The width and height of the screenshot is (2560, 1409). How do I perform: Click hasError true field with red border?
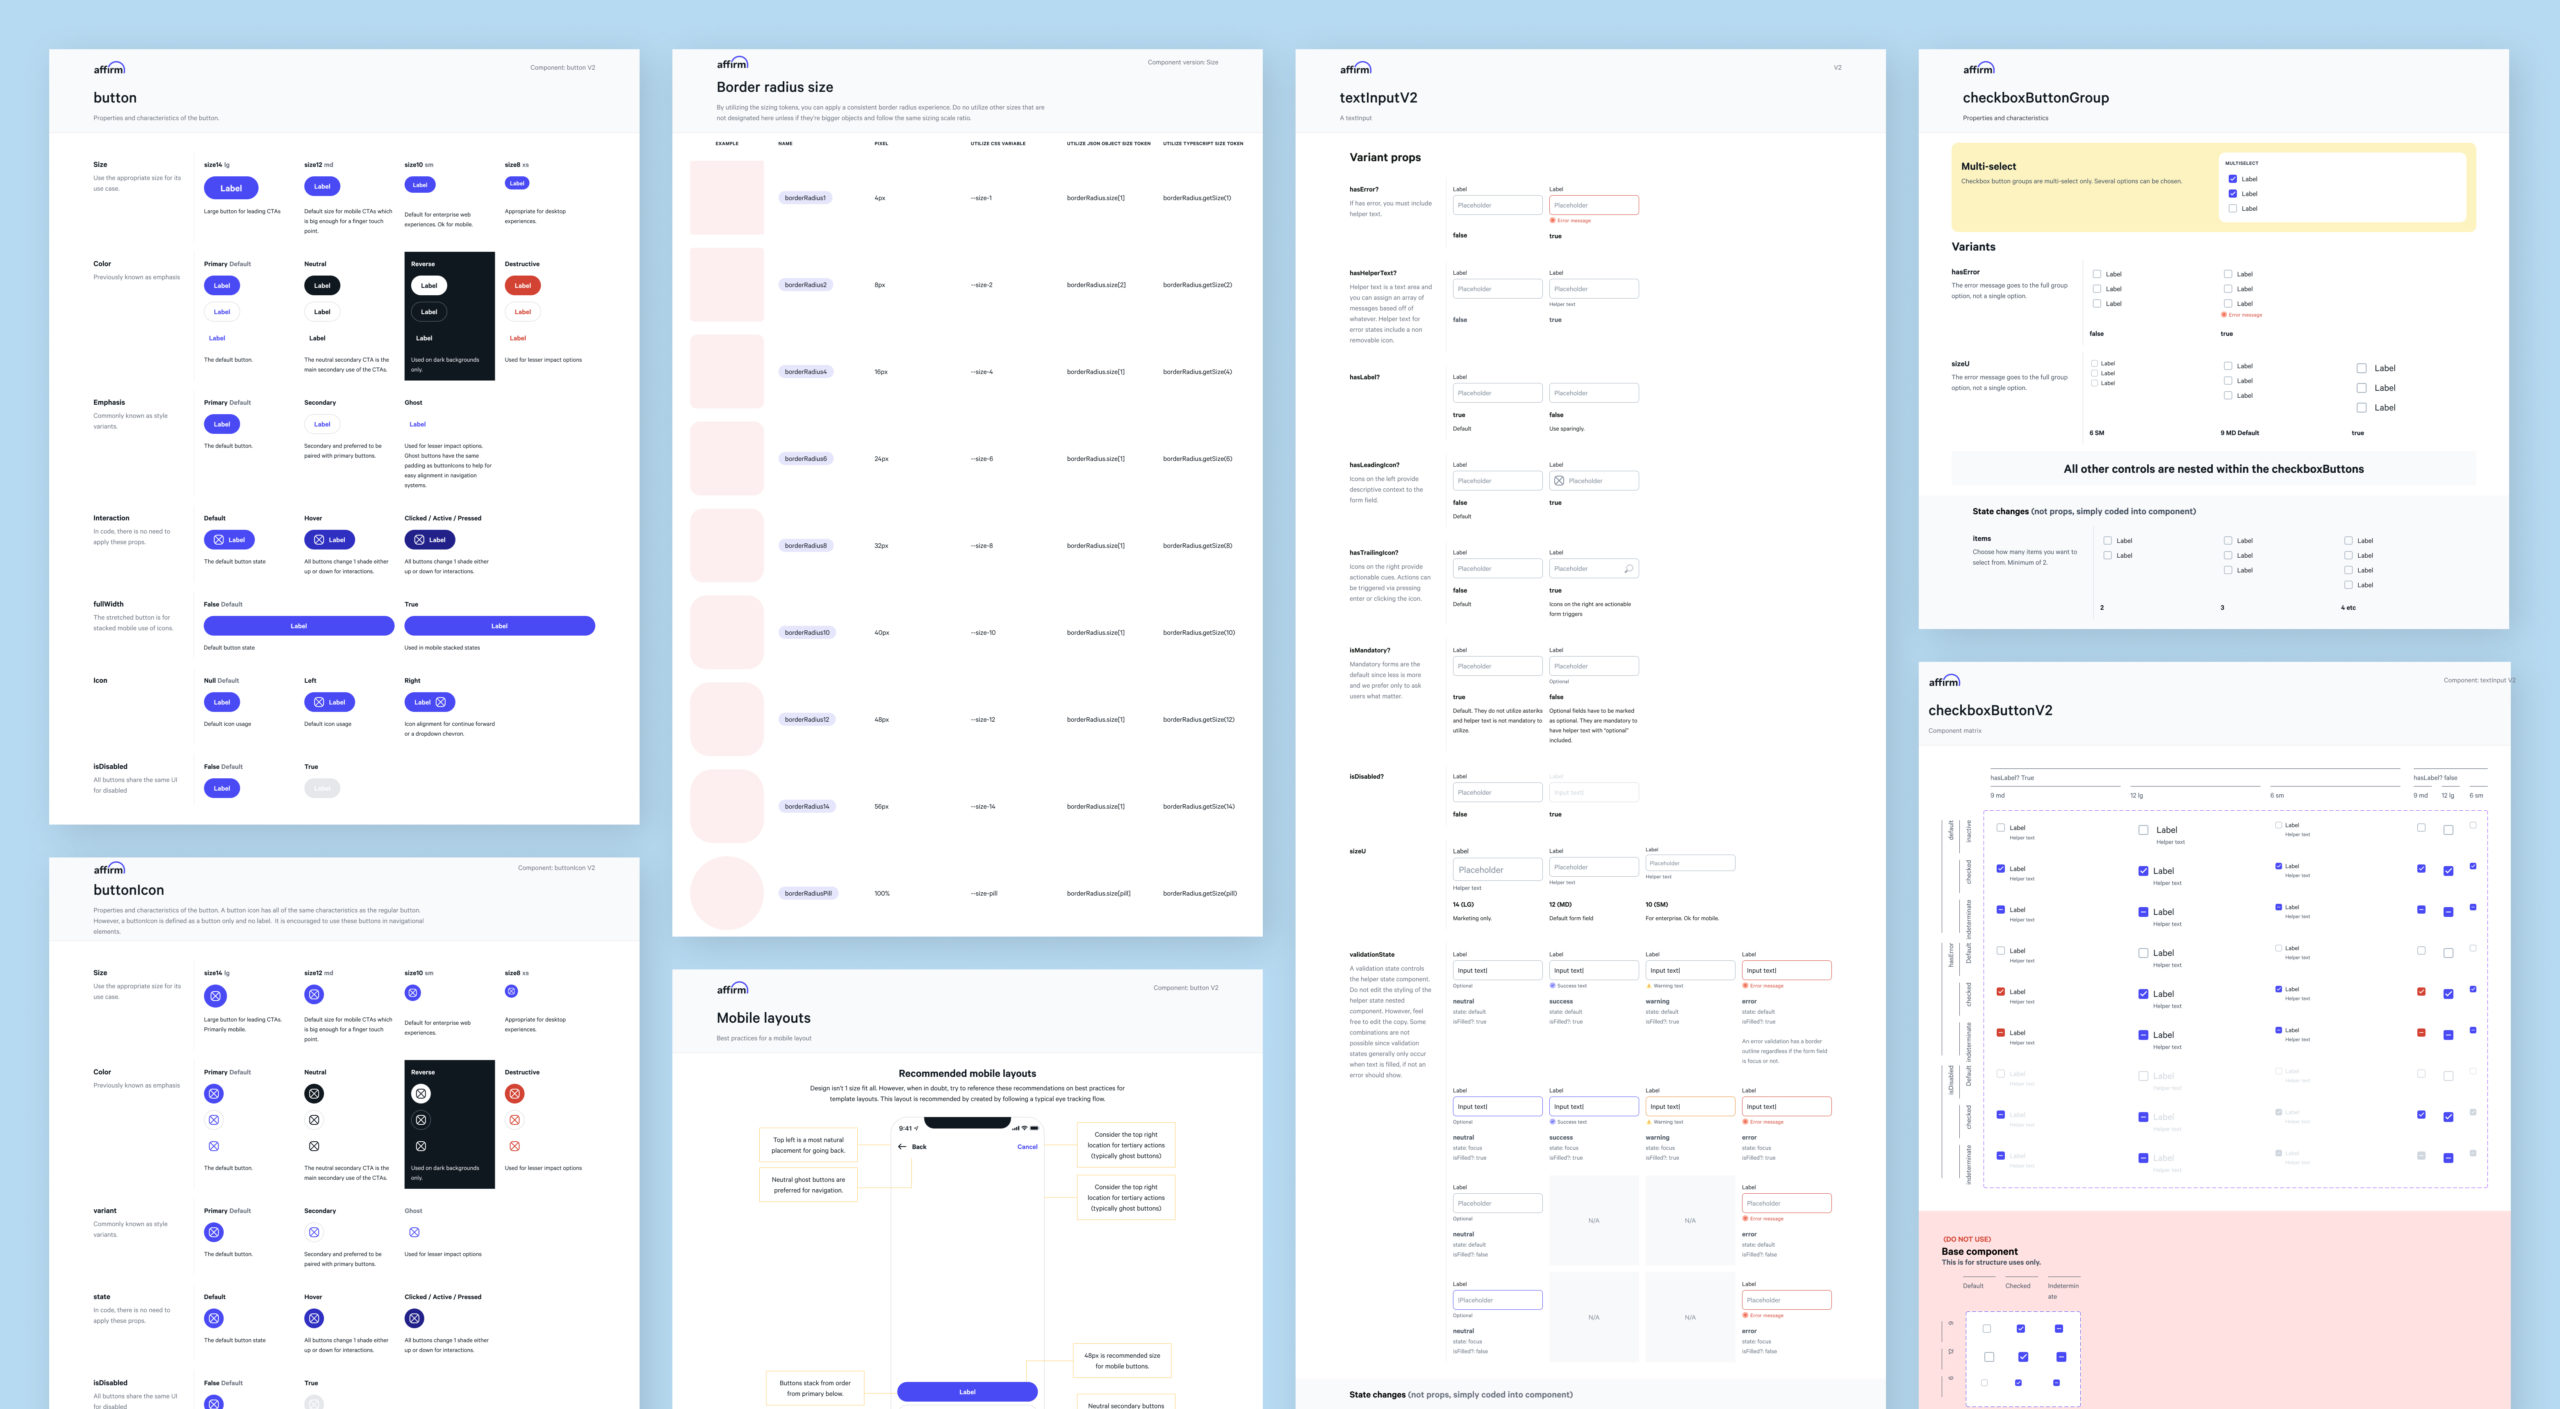click(x=1593, y=205)
